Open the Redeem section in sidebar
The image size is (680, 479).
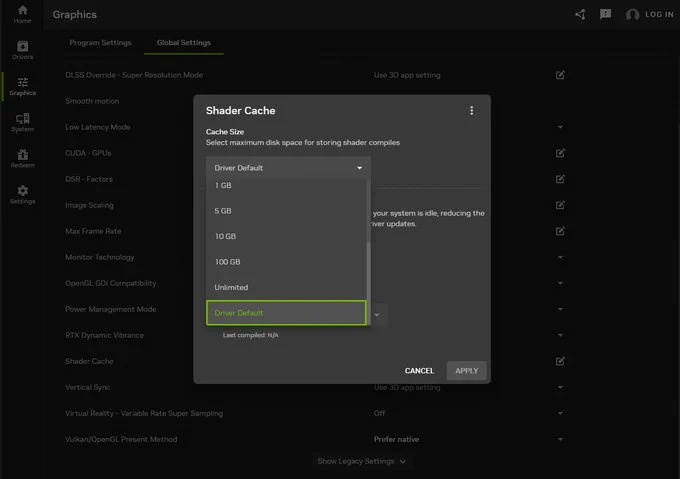(x=22, y=159)
